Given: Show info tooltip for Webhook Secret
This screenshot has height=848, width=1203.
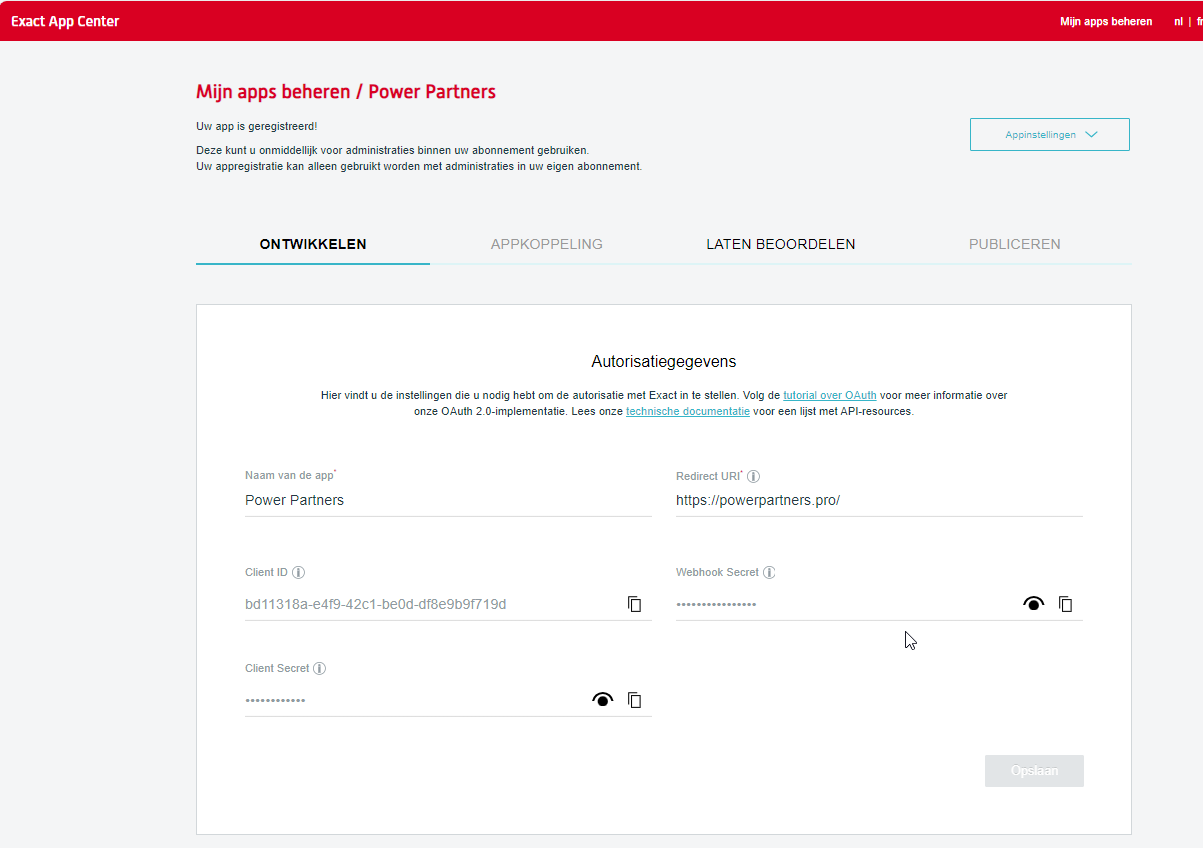Looking at the screenshot, I should (x=769, y=573).
